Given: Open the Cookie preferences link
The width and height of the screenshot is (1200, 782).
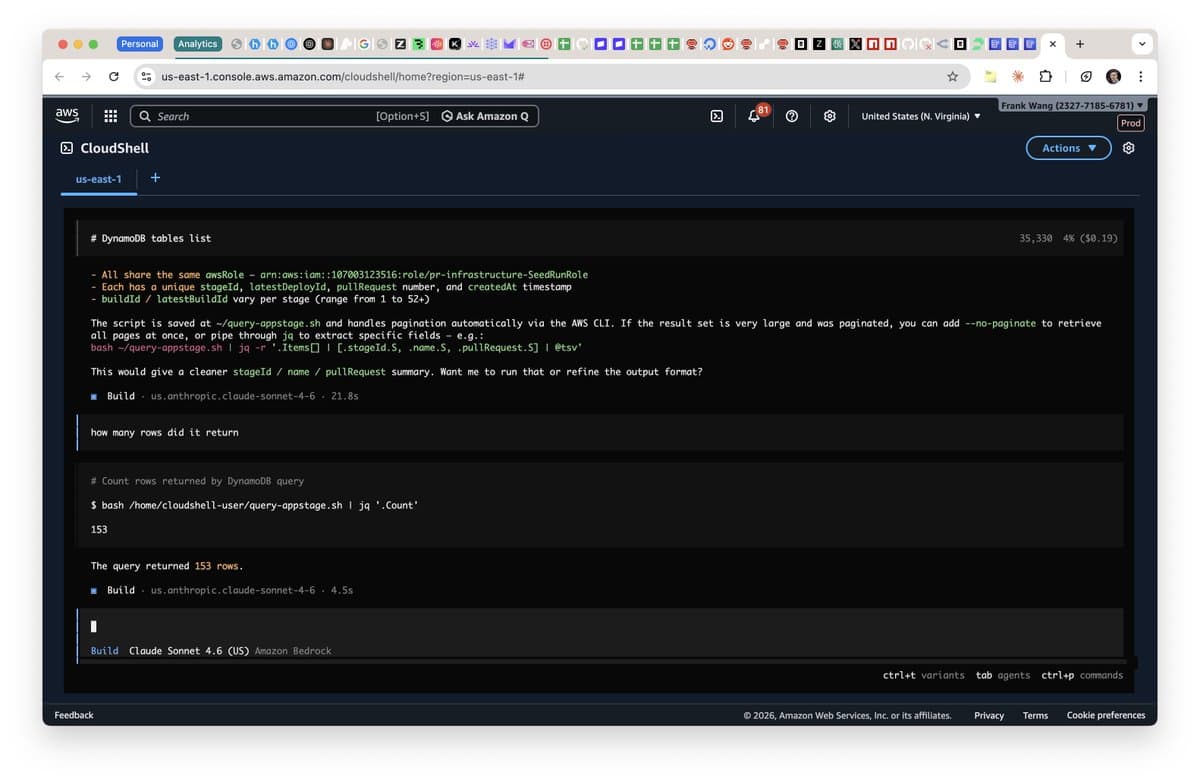Looking at the screenshot, I should click(1105, 715).
